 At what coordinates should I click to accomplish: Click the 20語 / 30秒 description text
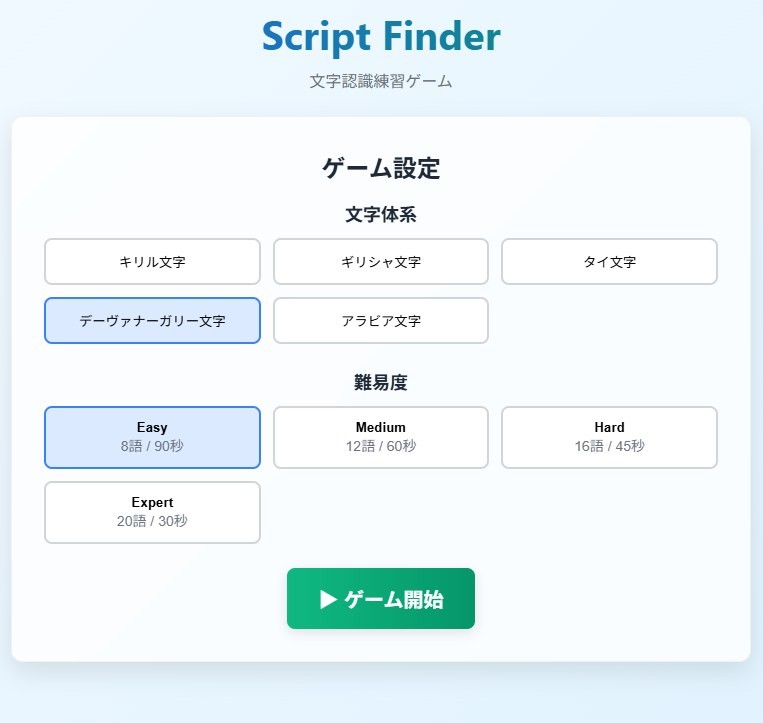pyautogui.click(x=152, y=521)
